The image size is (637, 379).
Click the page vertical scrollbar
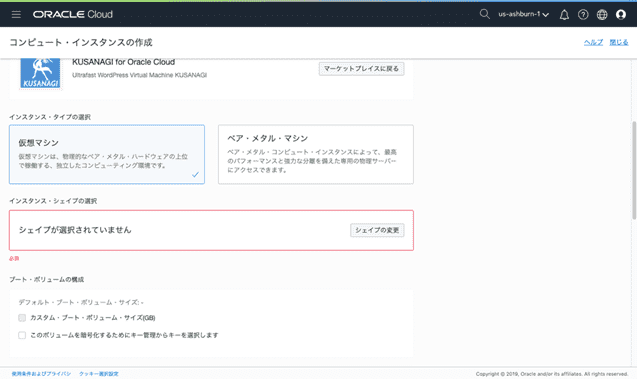[x=634, y=171]
